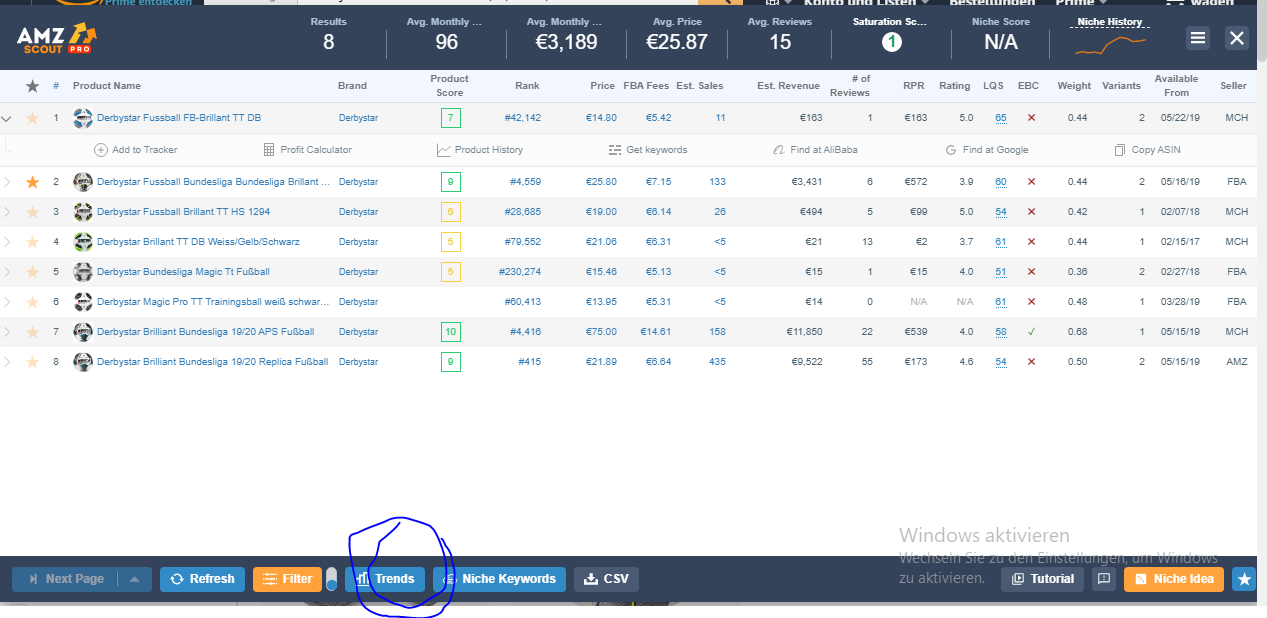Click the EBC red X in row 1
This screenshot has width=1267, height=618.
click(x=1031, y=118)
